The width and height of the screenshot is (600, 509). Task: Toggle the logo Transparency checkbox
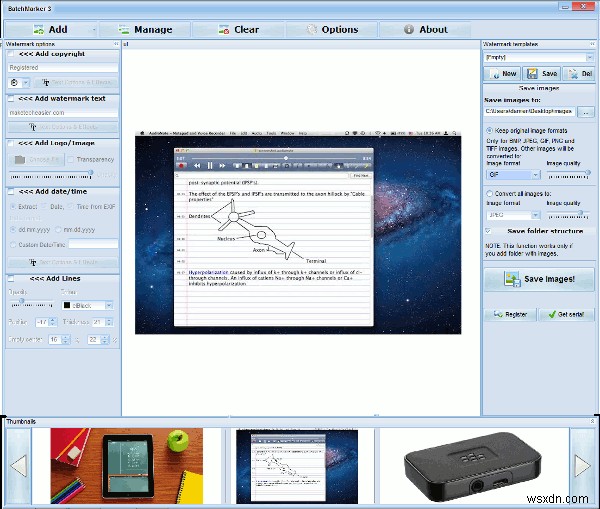pyautogui.click(x=71, y=159)
